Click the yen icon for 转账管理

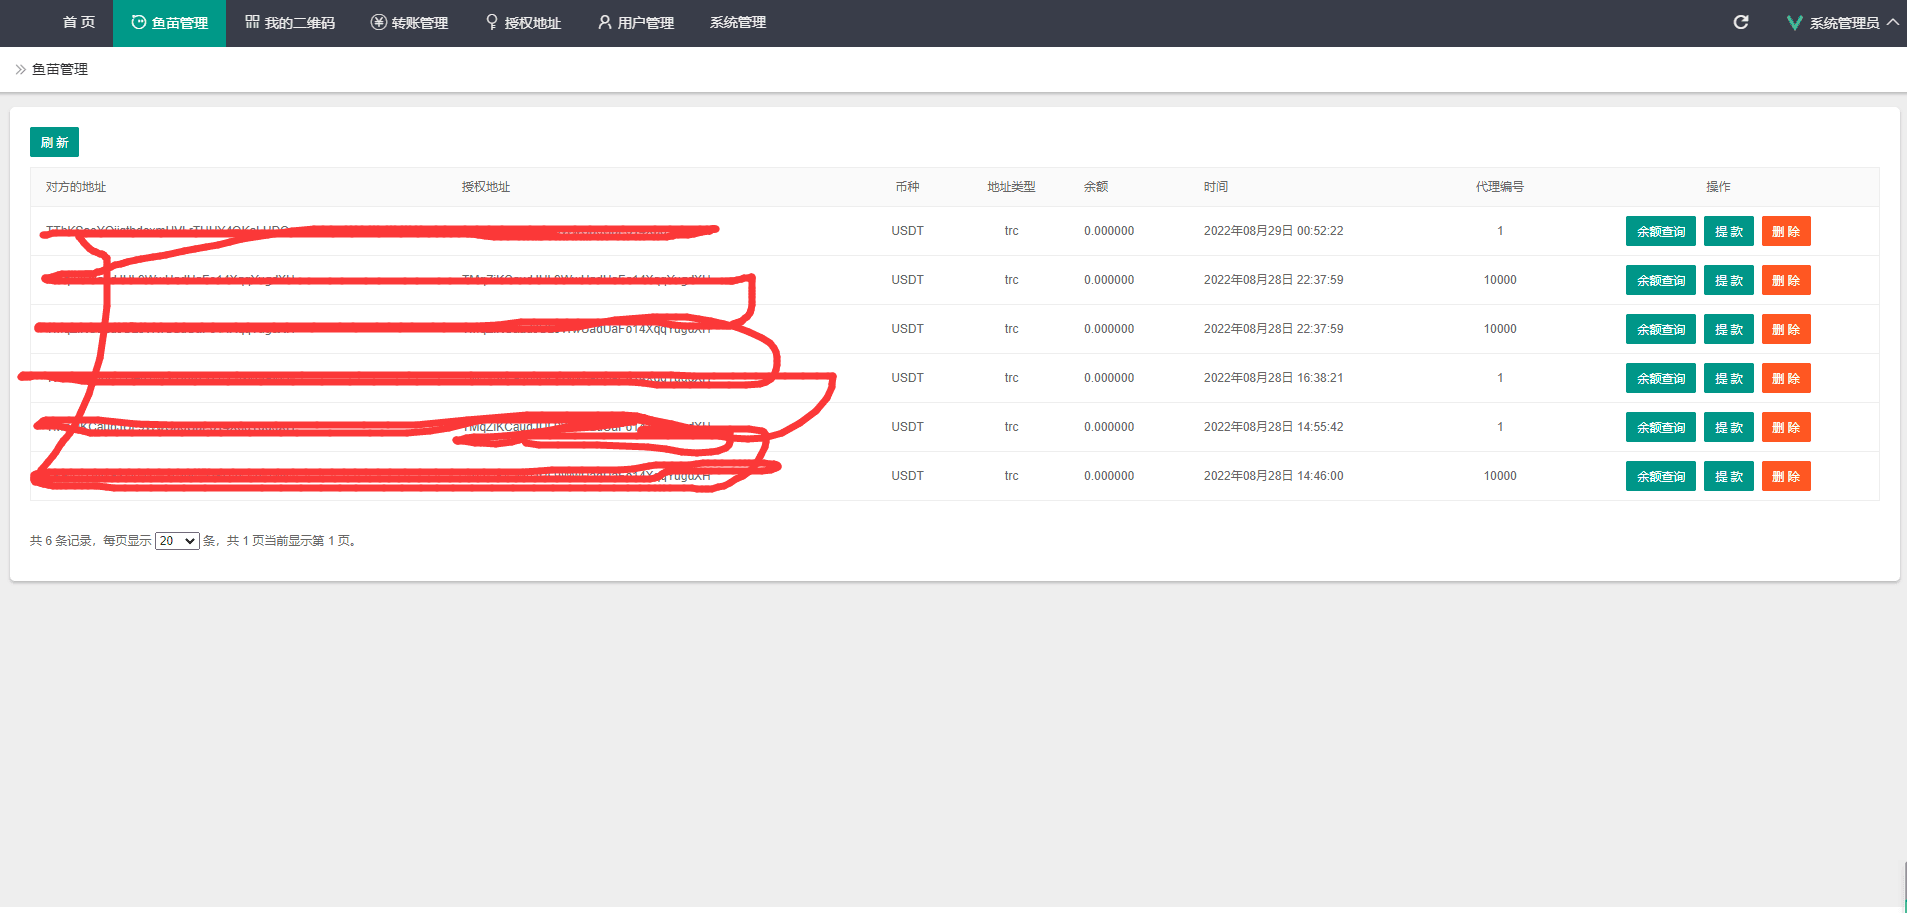coord(378,22)
